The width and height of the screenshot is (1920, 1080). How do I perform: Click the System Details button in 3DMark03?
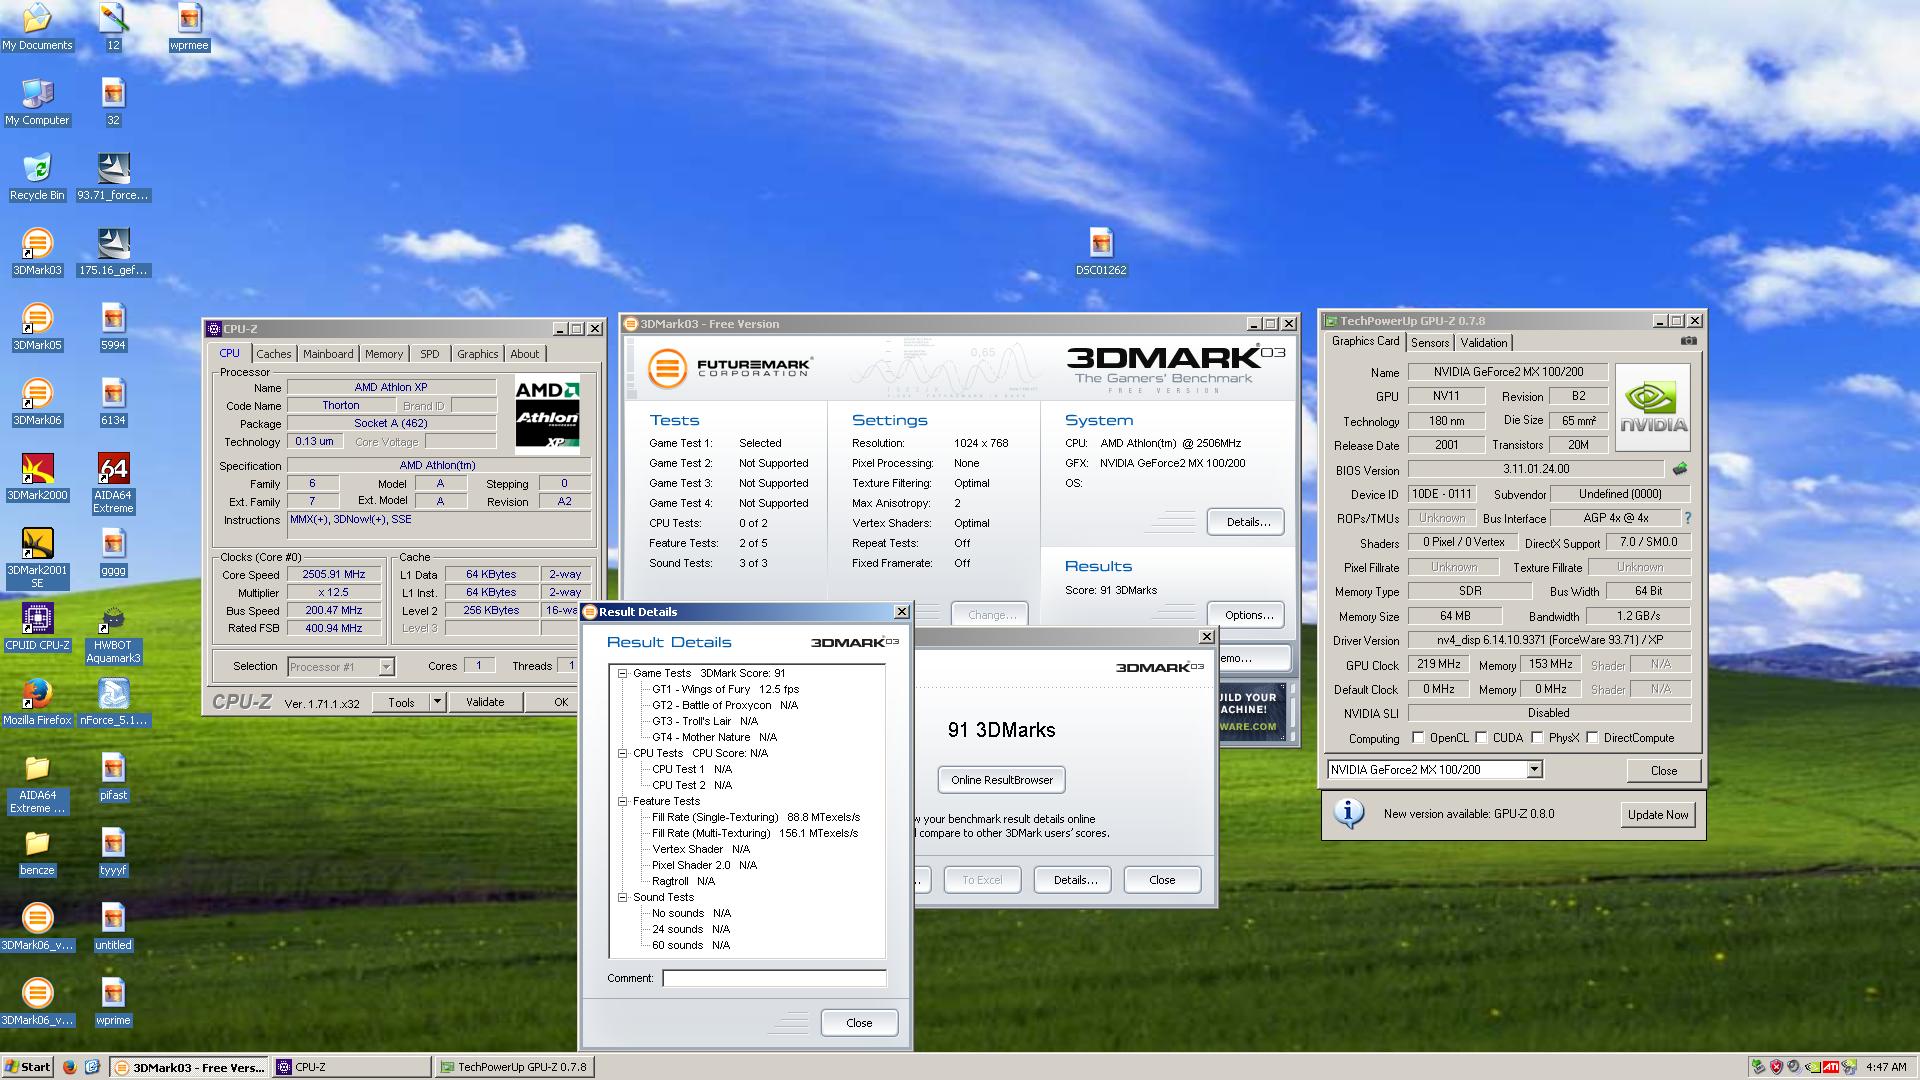(x=1246, y=522)
